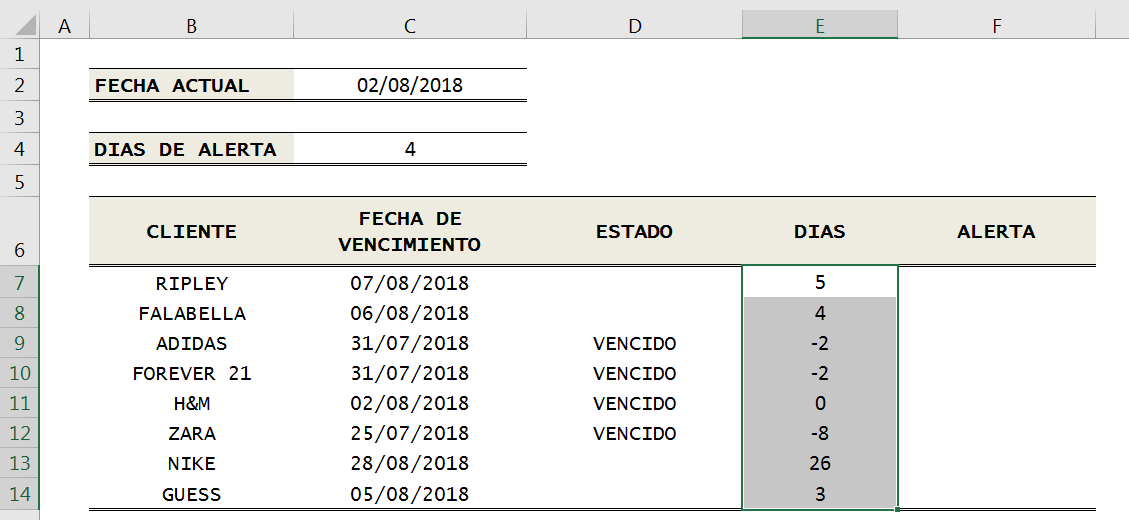Click the Select All corner triangle

click(20, 27)
